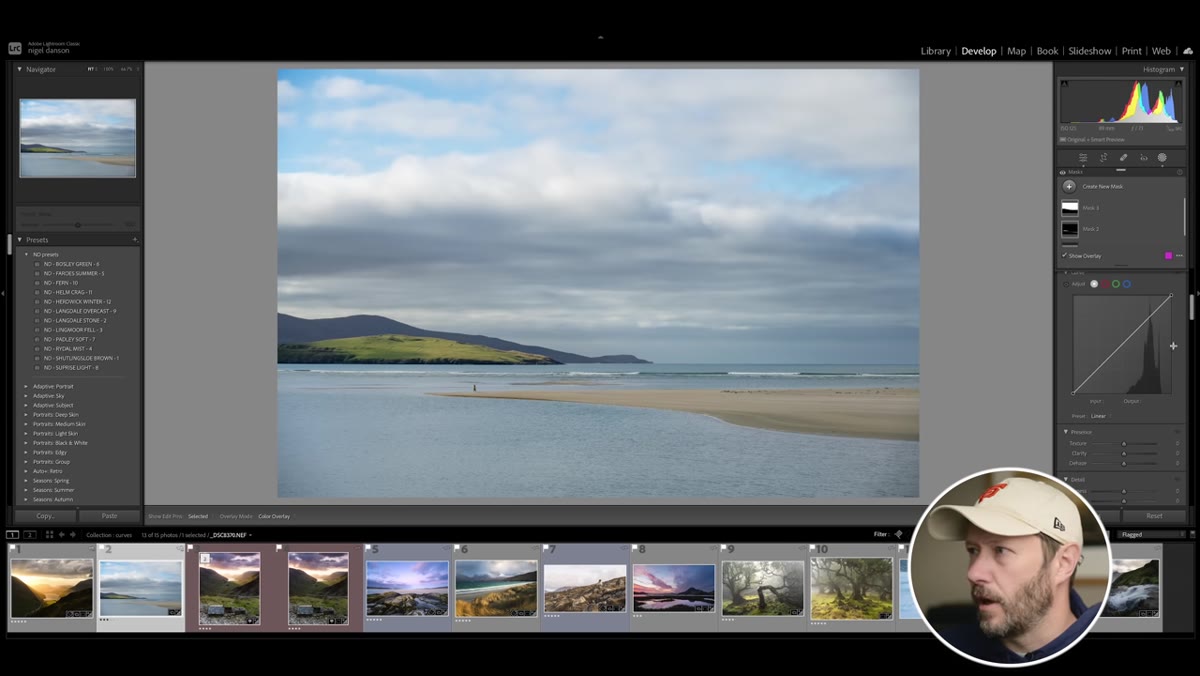The image size is (1200, 676).
Task: Expand the Adaptive: Portrait preset group
Action: (27, 386)
